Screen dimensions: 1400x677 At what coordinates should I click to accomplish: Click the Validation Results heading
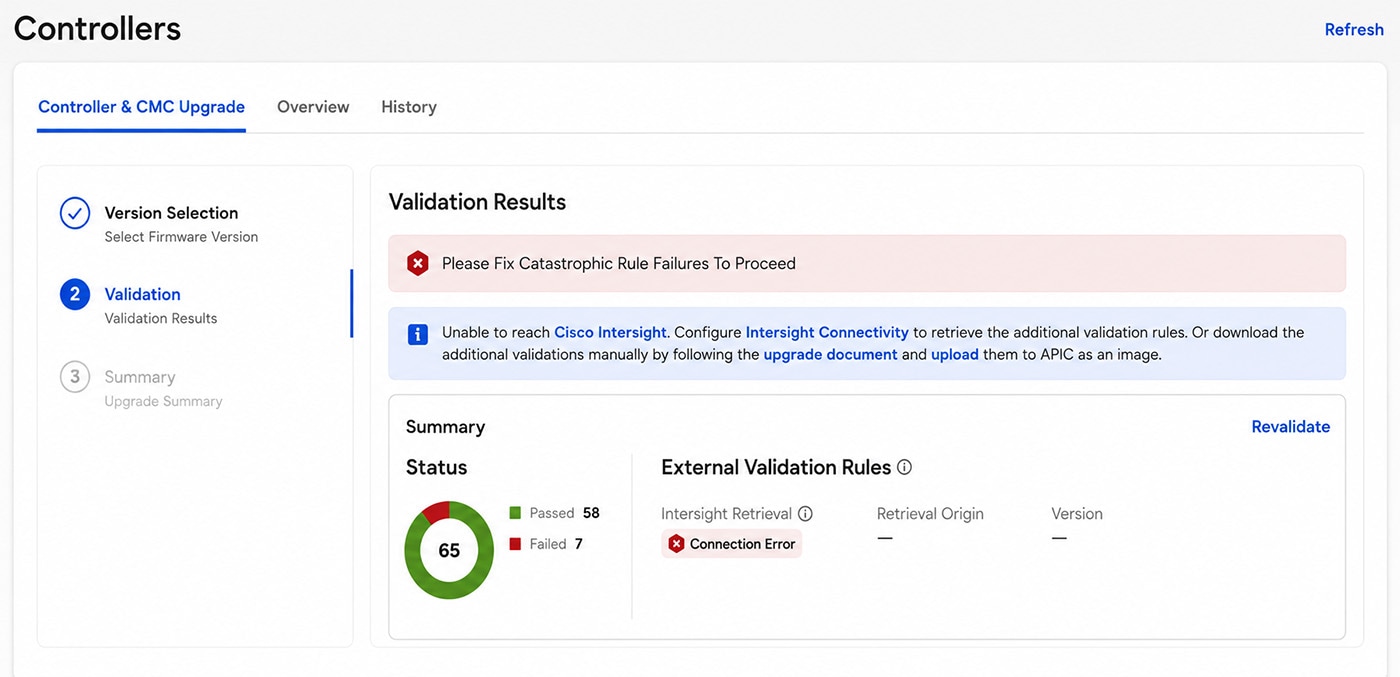(477, 202)
